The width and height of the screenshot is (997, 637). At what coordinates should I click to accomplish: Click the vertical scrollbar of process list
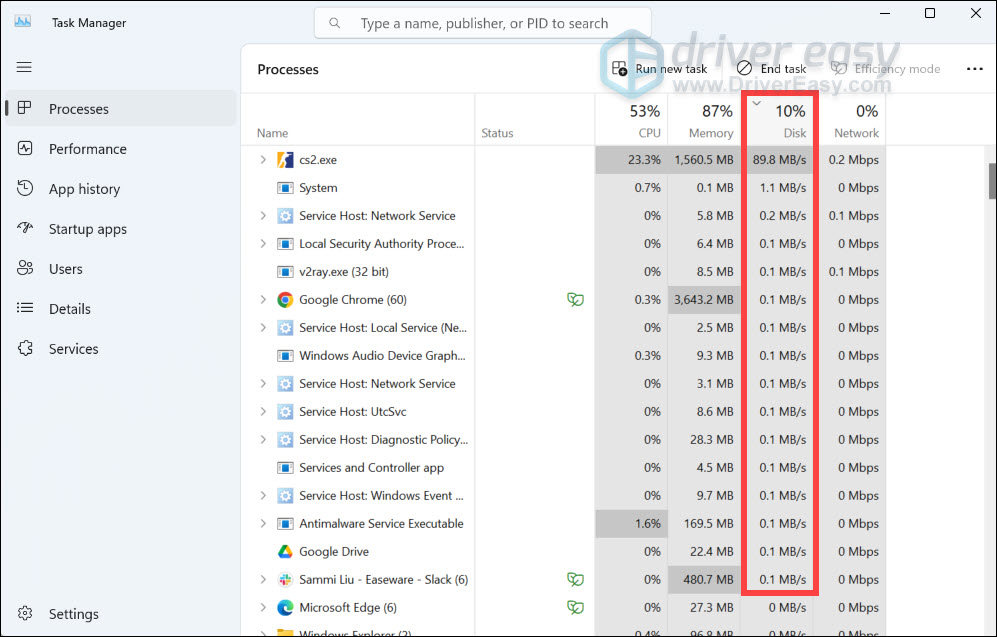pos(990,180)
